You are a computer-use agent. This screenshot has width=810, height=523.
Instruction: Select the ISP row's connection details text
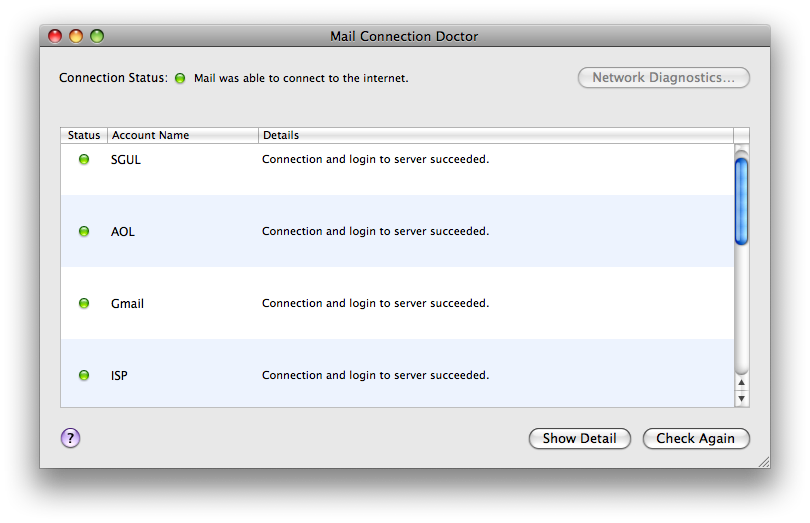[x=376, y=375]
